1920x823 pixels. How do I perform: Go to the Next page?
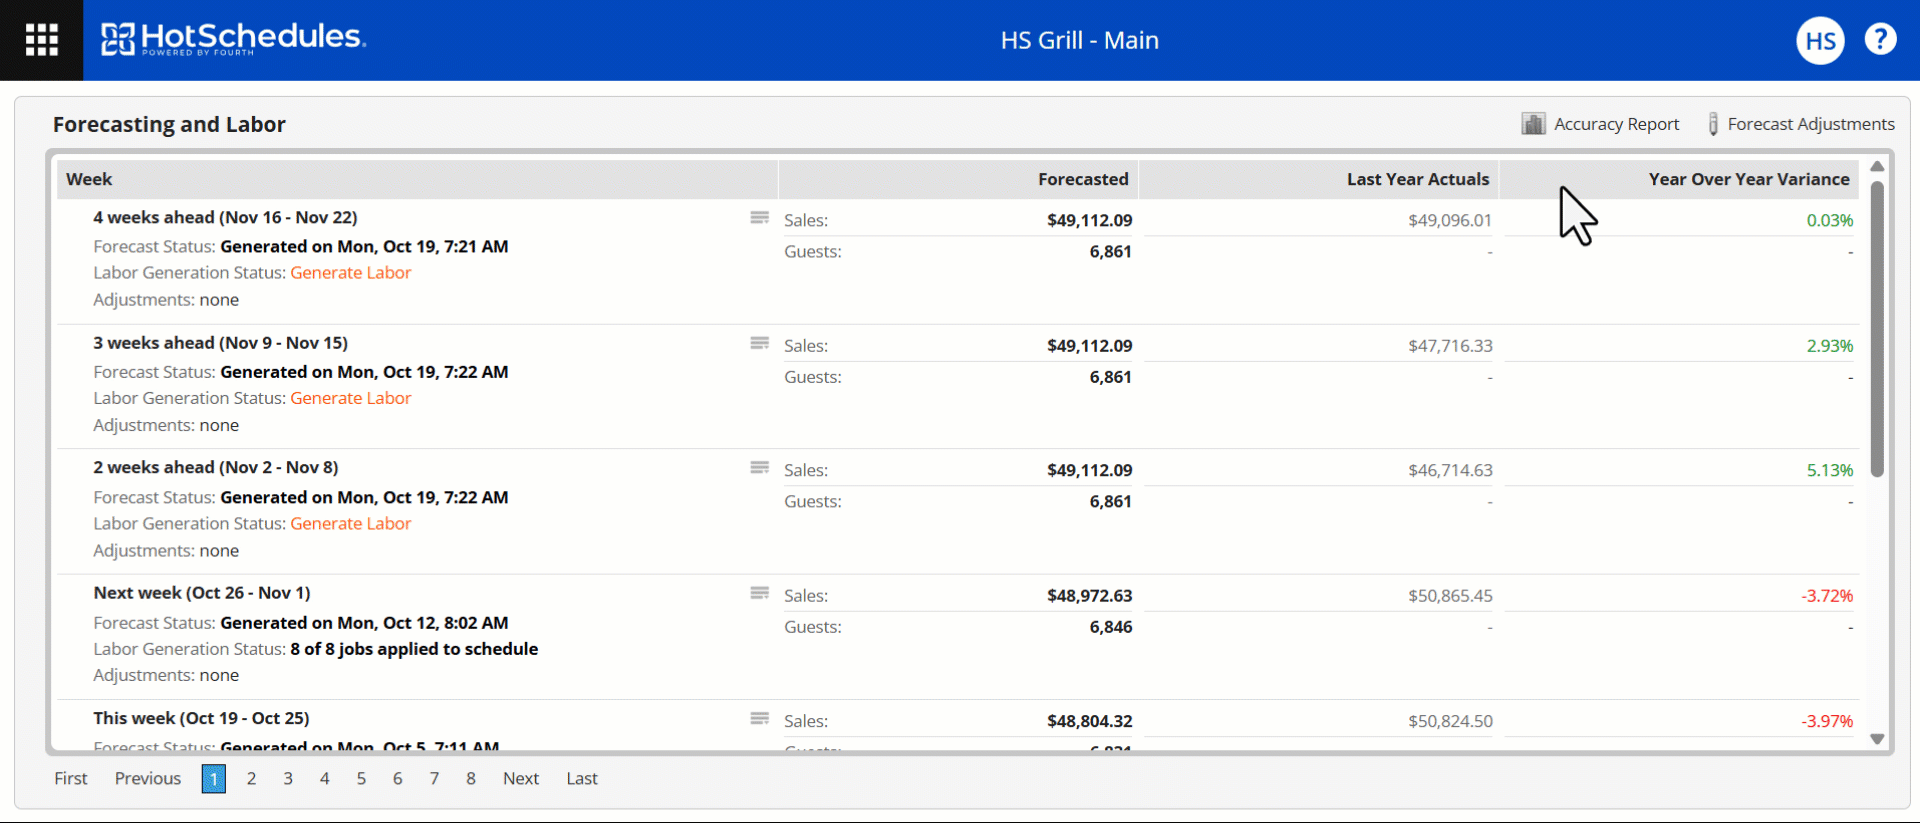tap(521, 779)
